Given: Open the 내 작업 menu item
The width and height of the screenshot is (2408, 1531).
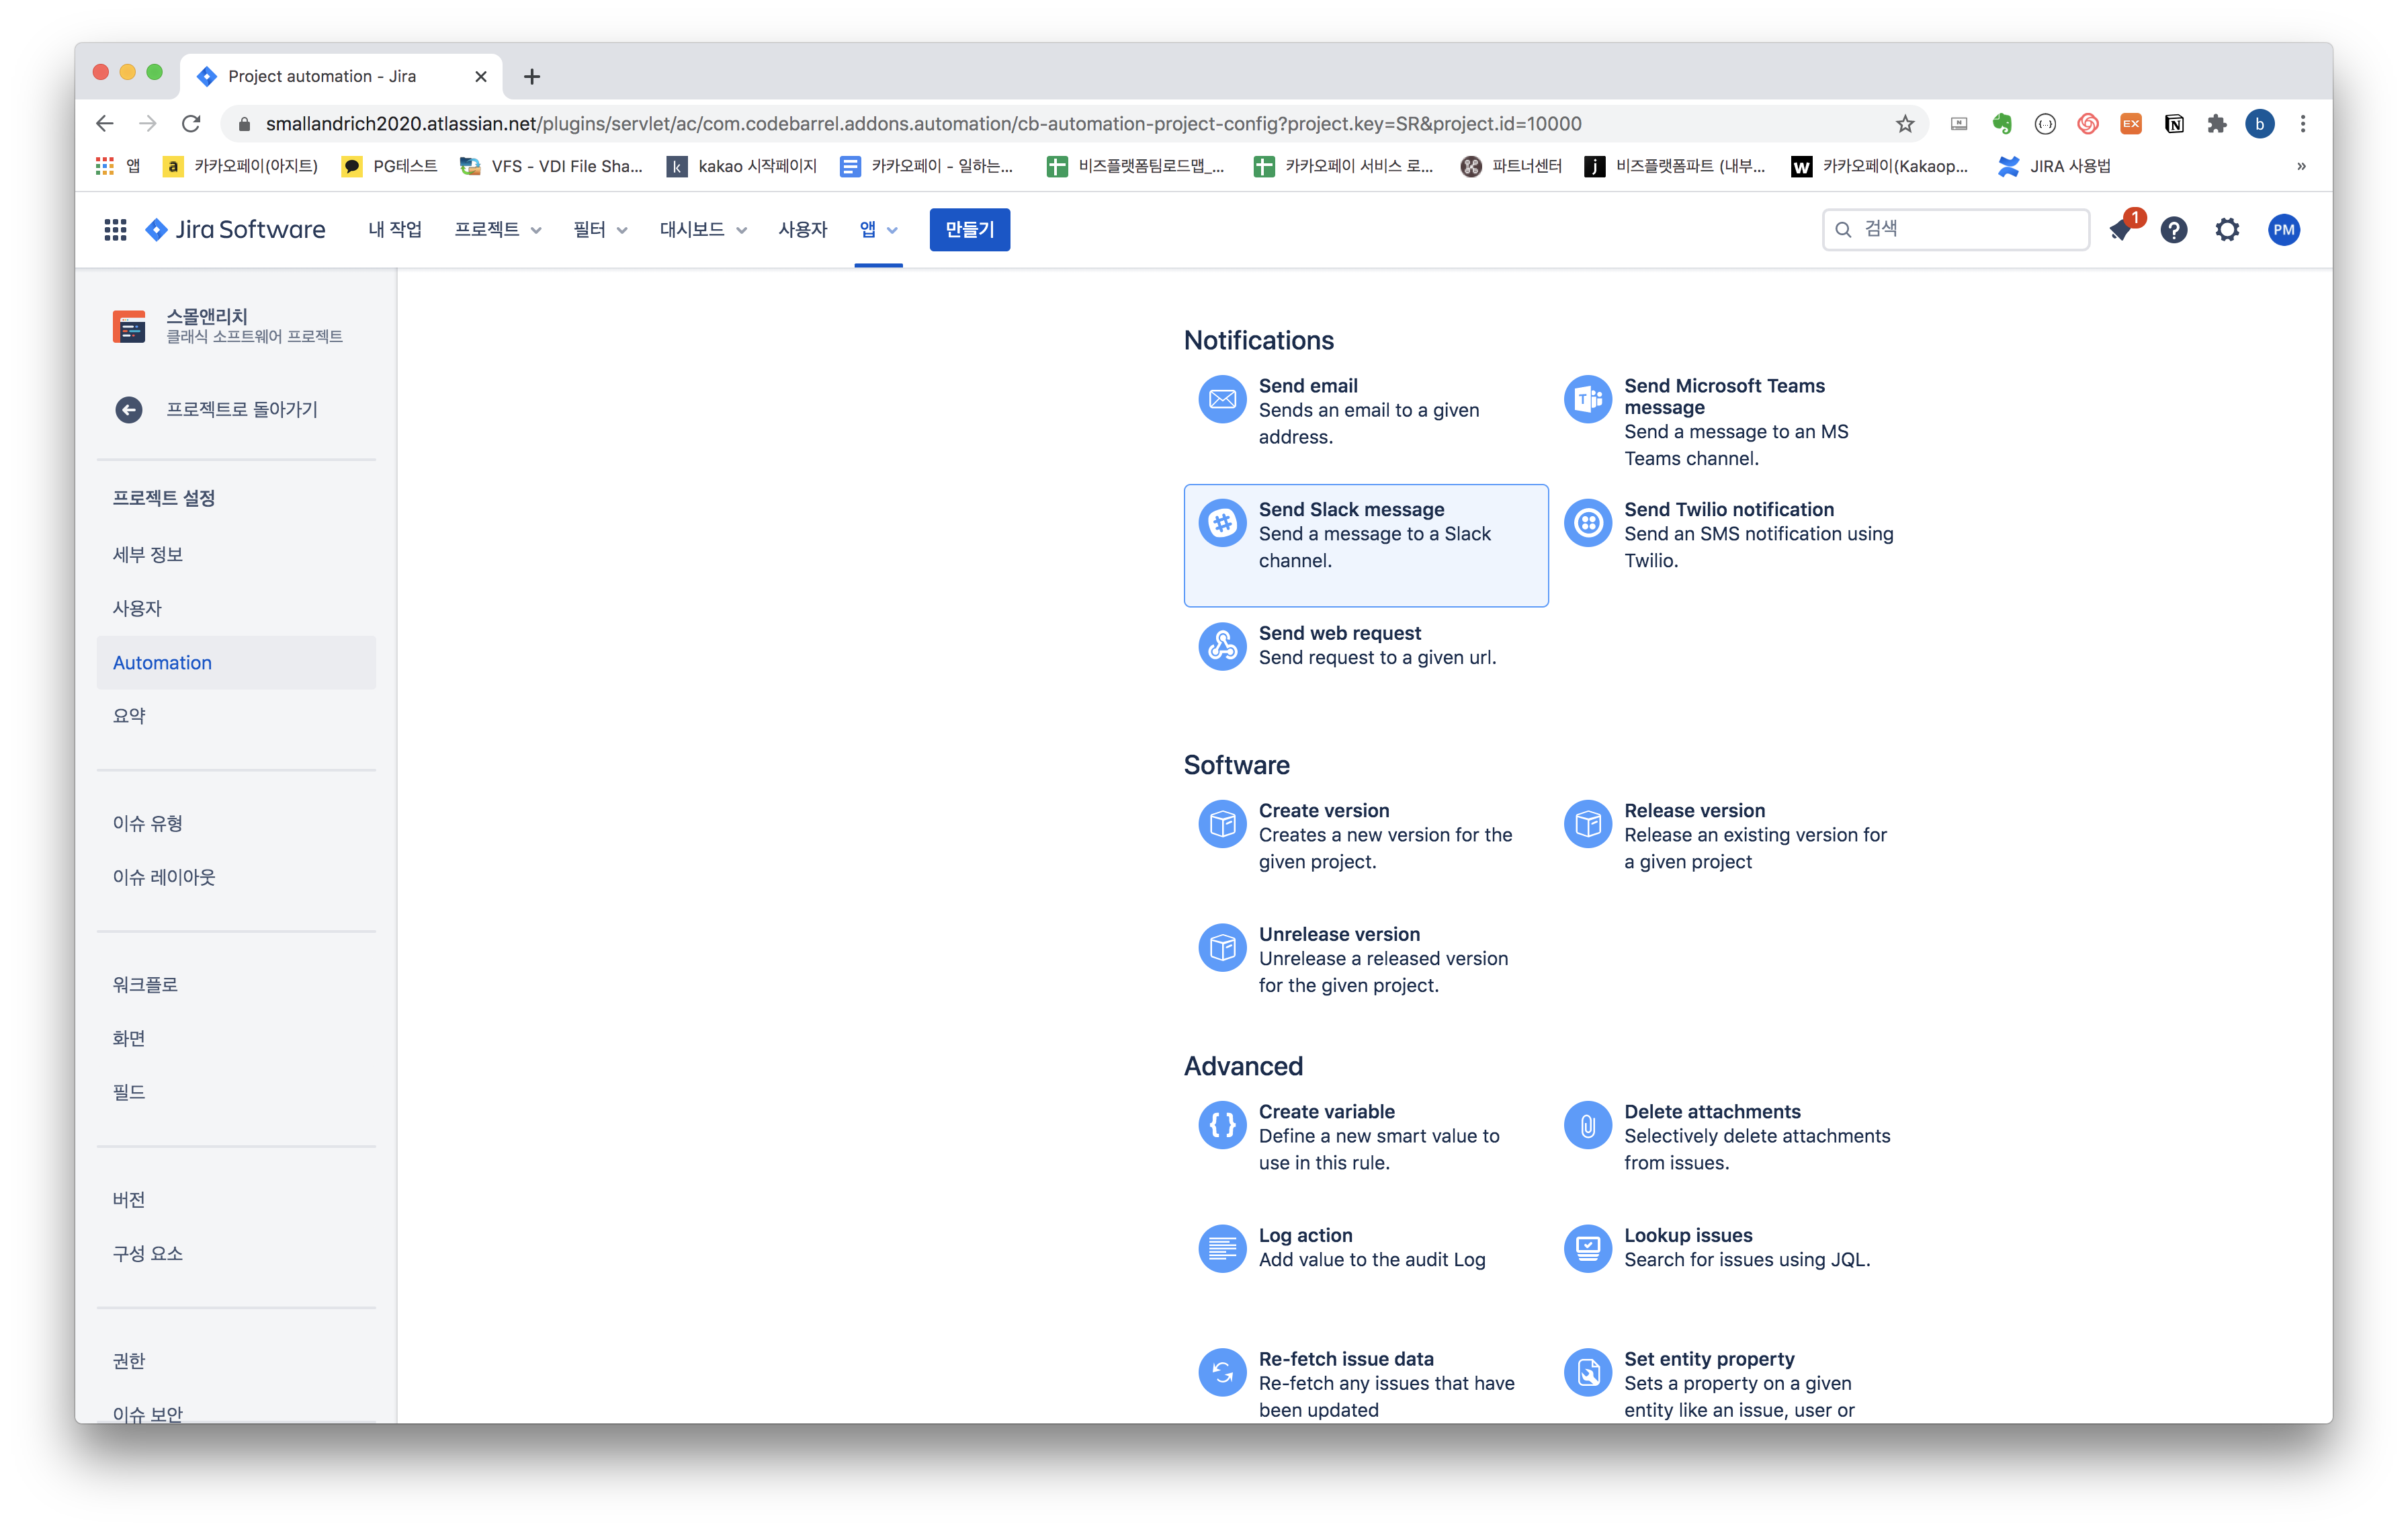Looking at the screenshot, I should tap(394, 230).
